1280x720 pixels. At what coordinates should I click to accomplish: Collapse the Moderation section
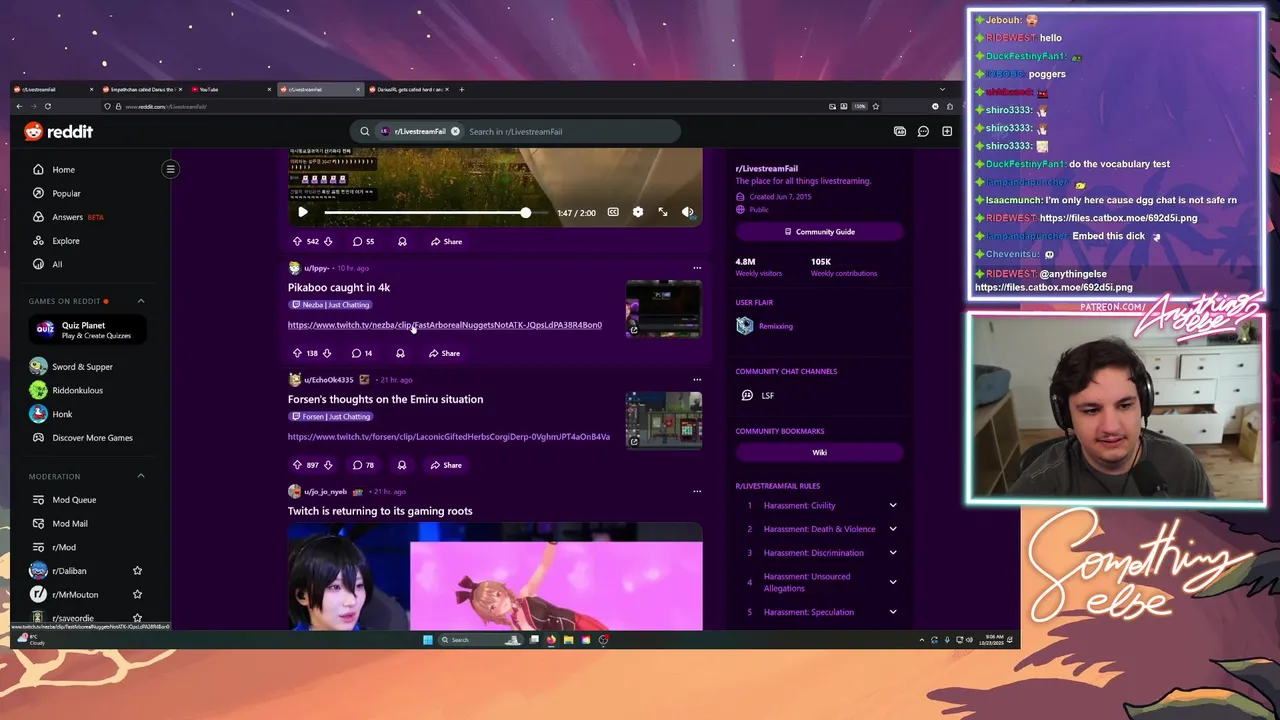pyautogui.click(x=141, y=476)
